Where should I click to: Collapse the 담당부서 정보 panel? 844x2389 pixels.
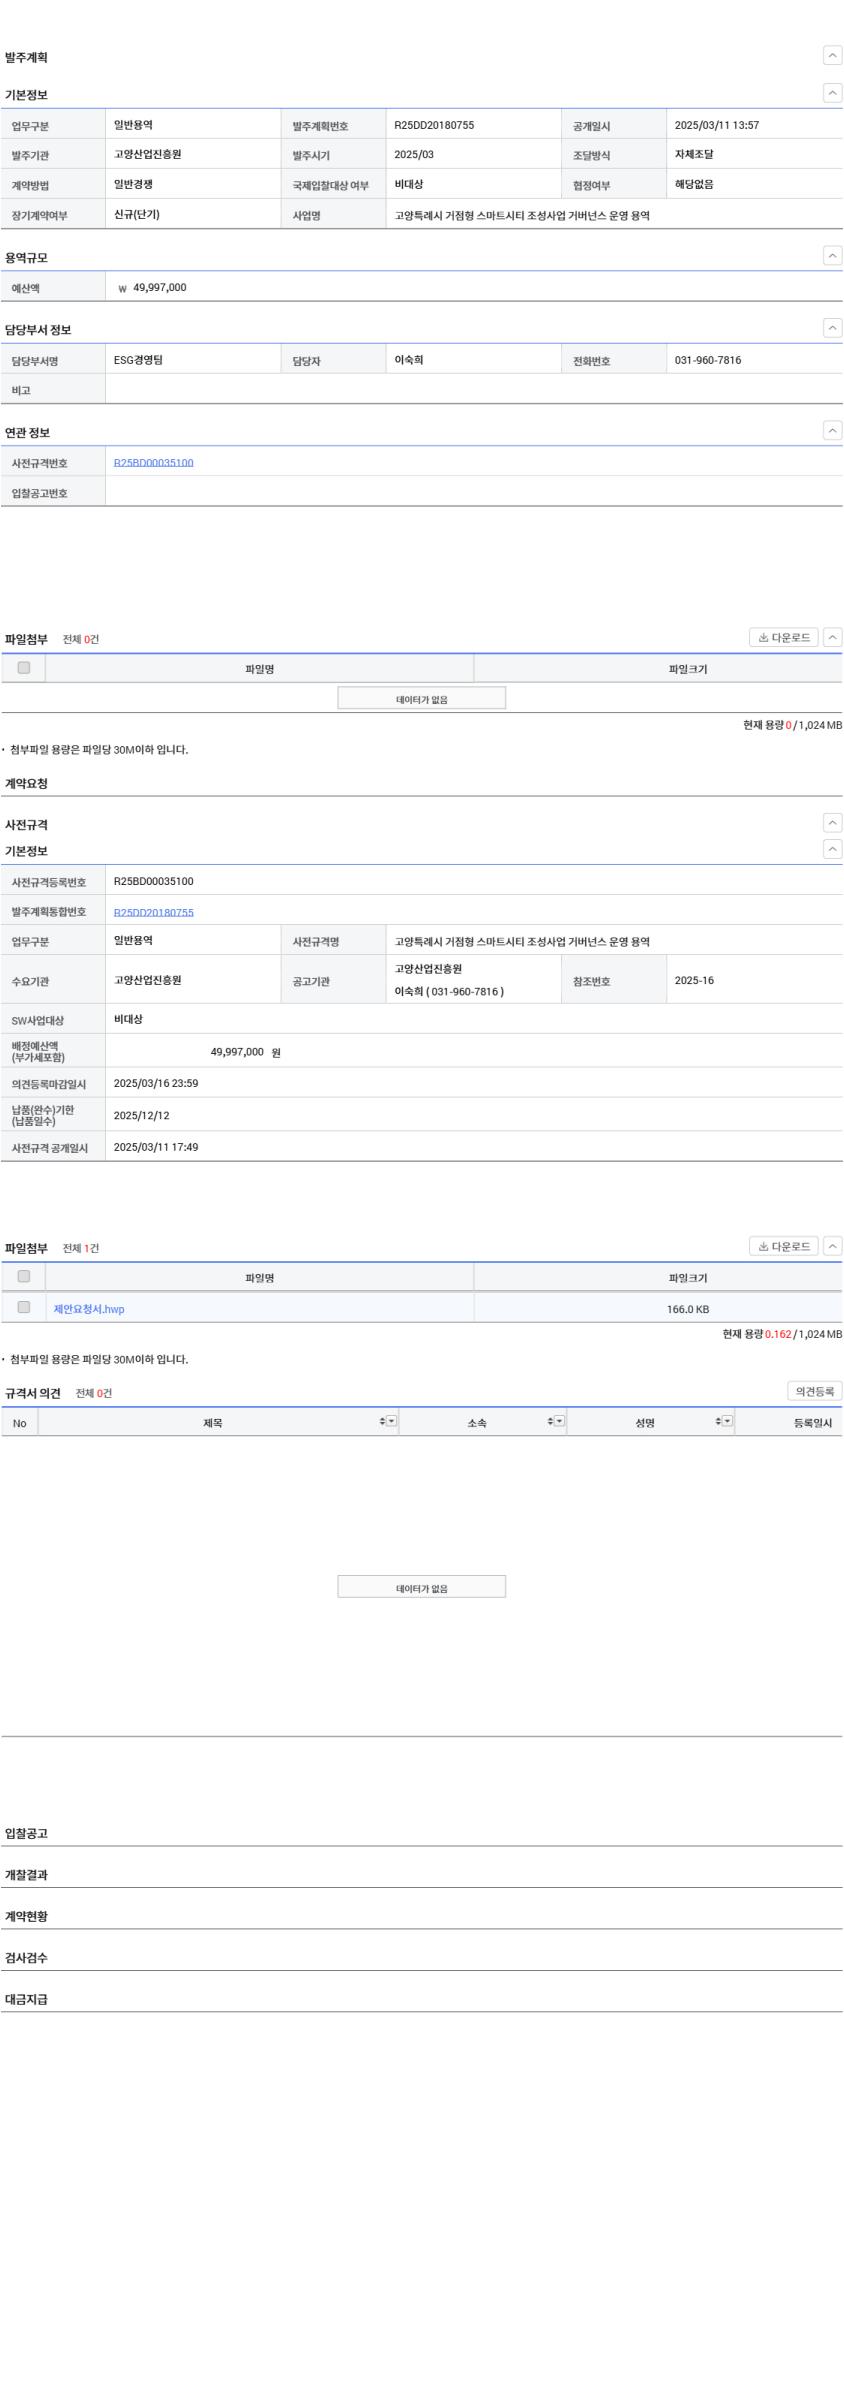[832, 328]
